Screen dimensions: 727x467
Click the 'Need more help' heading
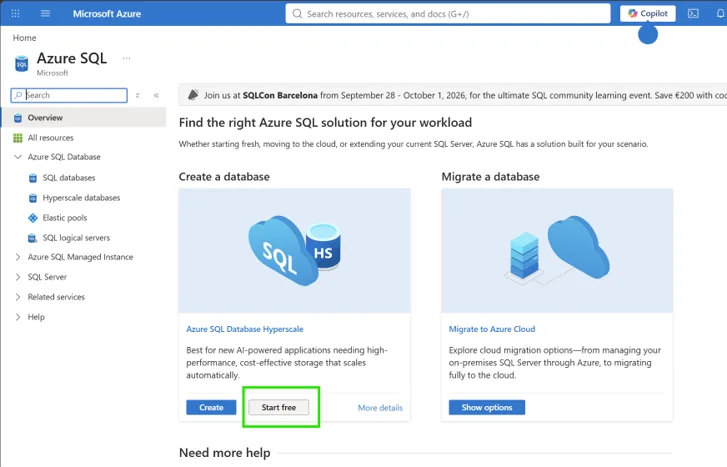(x=224, y=453)
